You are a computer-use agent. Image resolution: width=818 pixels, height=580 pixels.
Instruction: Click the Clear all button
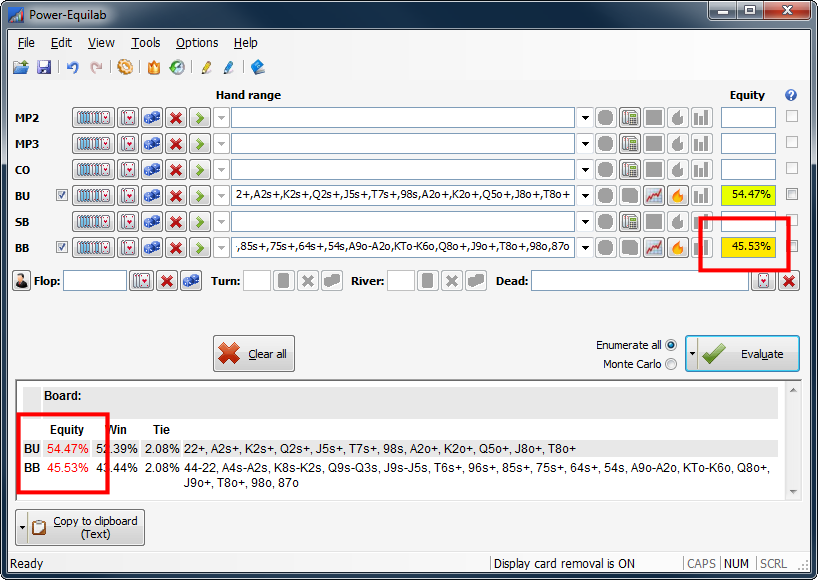[x=254, y=354]
